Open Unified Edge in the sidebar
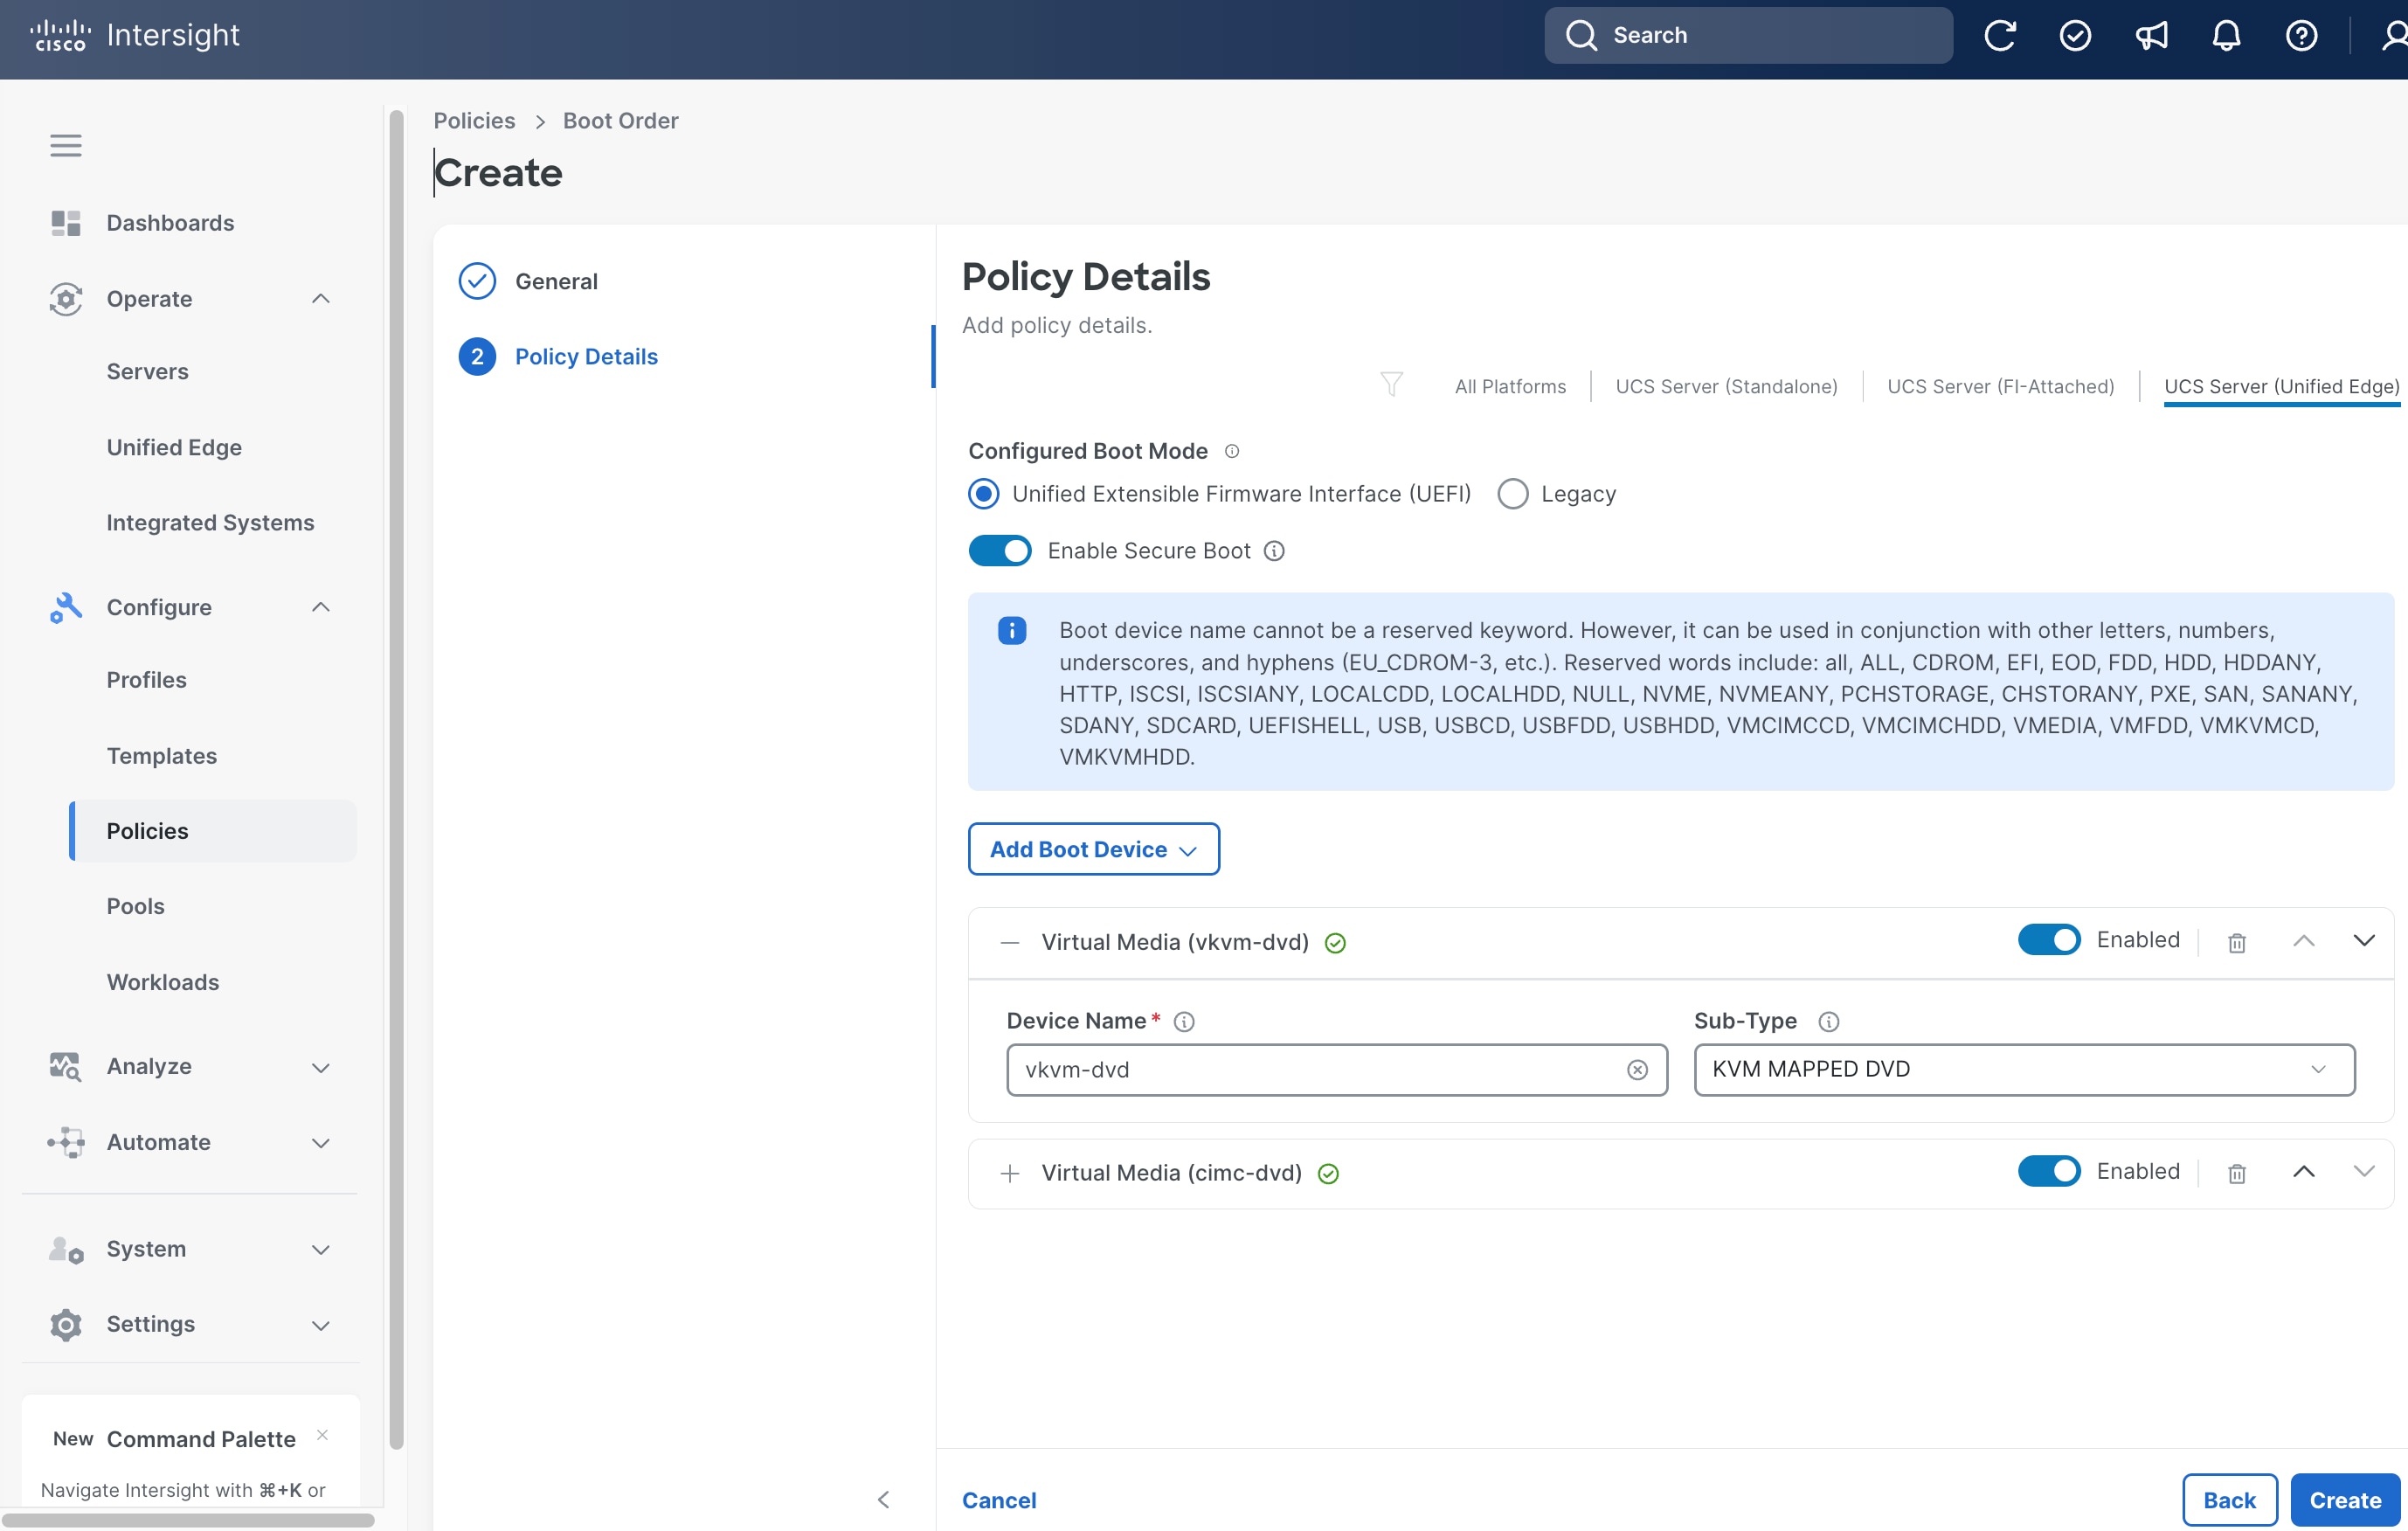The image size is (2408, 1531). click(174, 447)
